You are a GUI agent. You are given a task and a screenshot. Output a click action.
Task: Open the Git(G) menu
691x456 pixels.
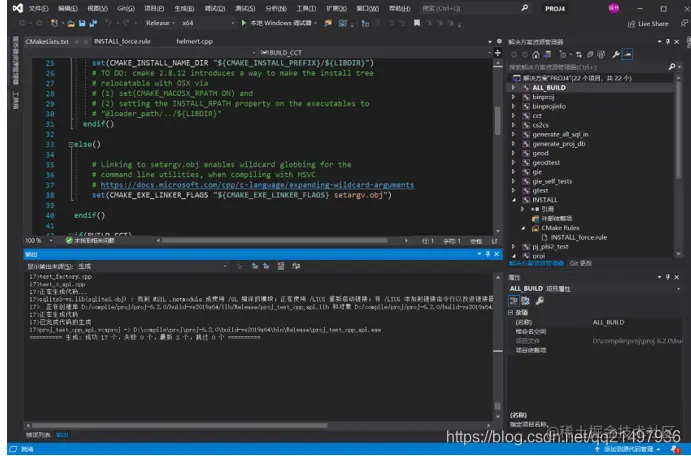click(126, 8)
